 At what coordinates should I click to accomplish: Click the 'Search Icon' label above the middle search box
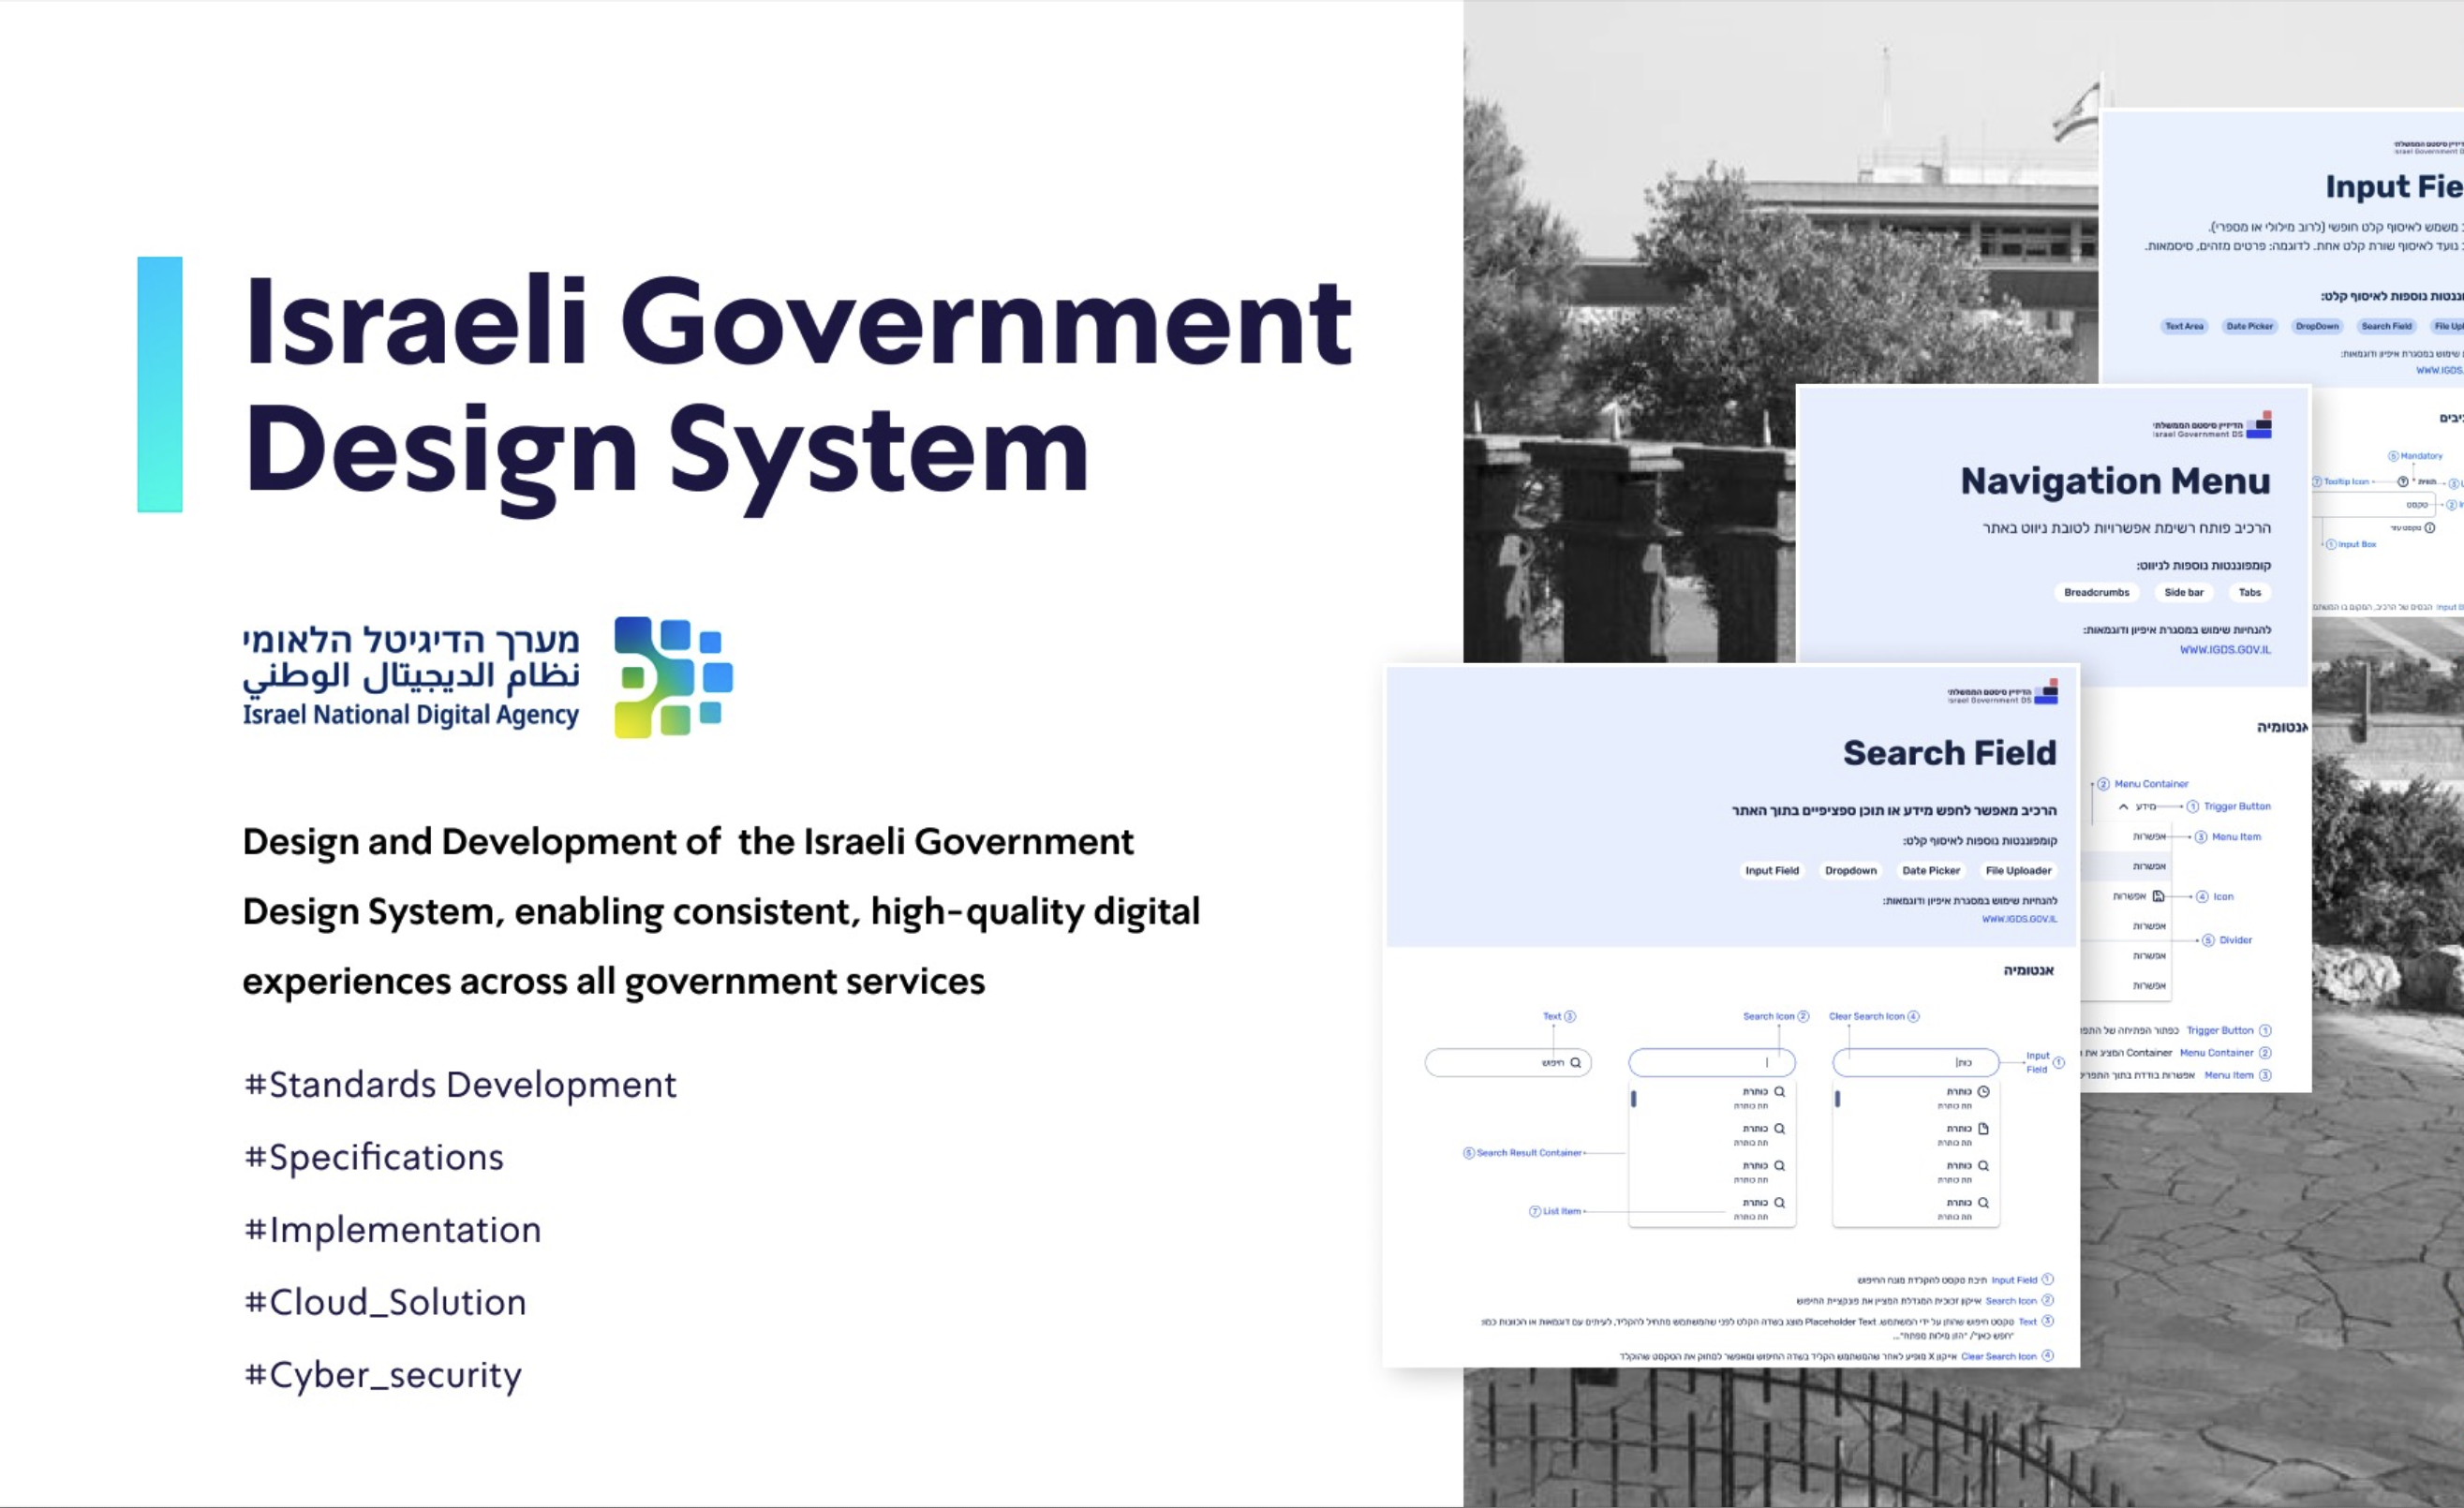pos(1768,1016)
